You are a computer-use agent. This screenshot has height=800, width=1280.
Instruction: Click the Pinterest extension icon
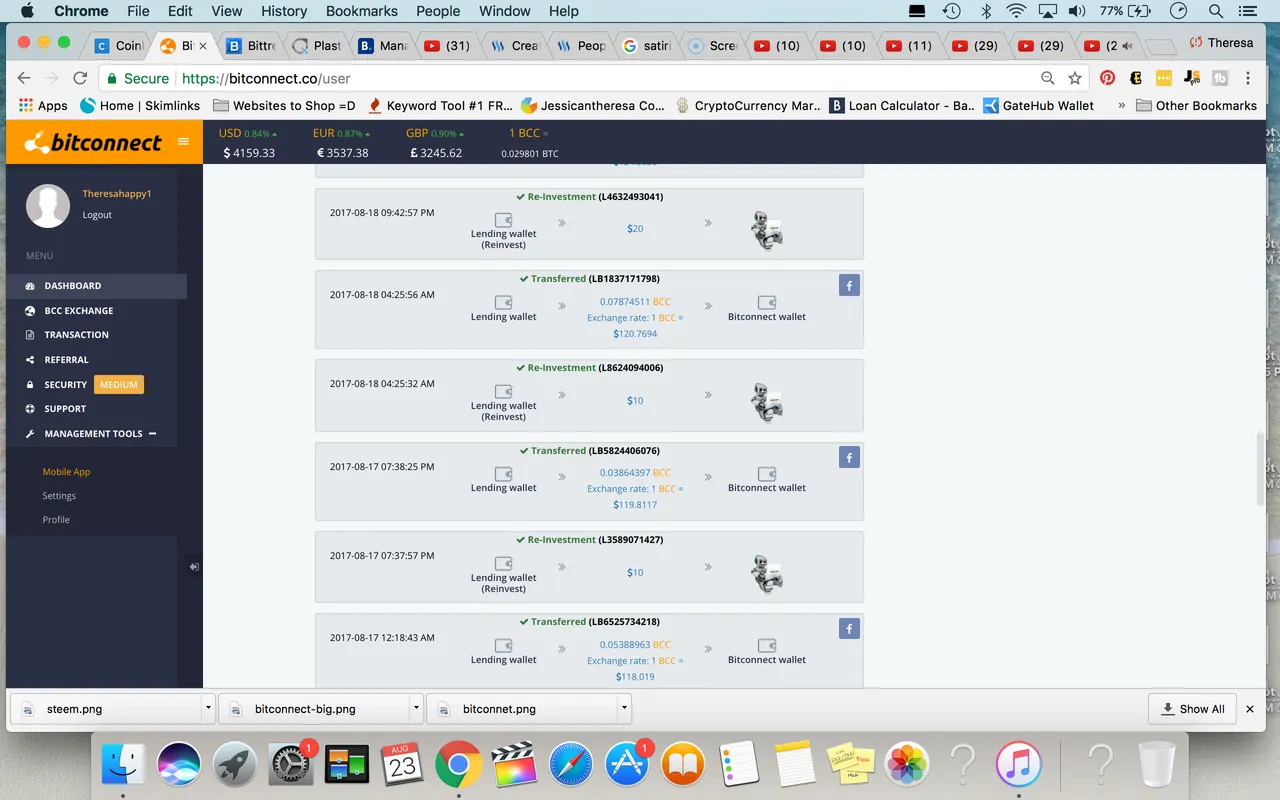(x=1108, y=78)
